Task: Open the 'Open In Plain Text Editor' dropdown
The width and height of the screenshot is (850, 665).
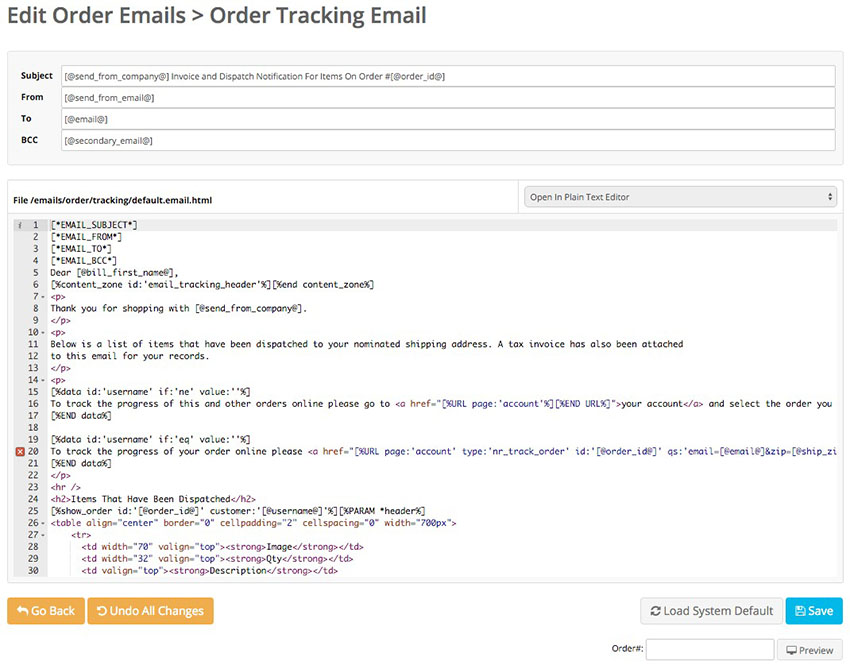Action: click(x=680, y=197)
